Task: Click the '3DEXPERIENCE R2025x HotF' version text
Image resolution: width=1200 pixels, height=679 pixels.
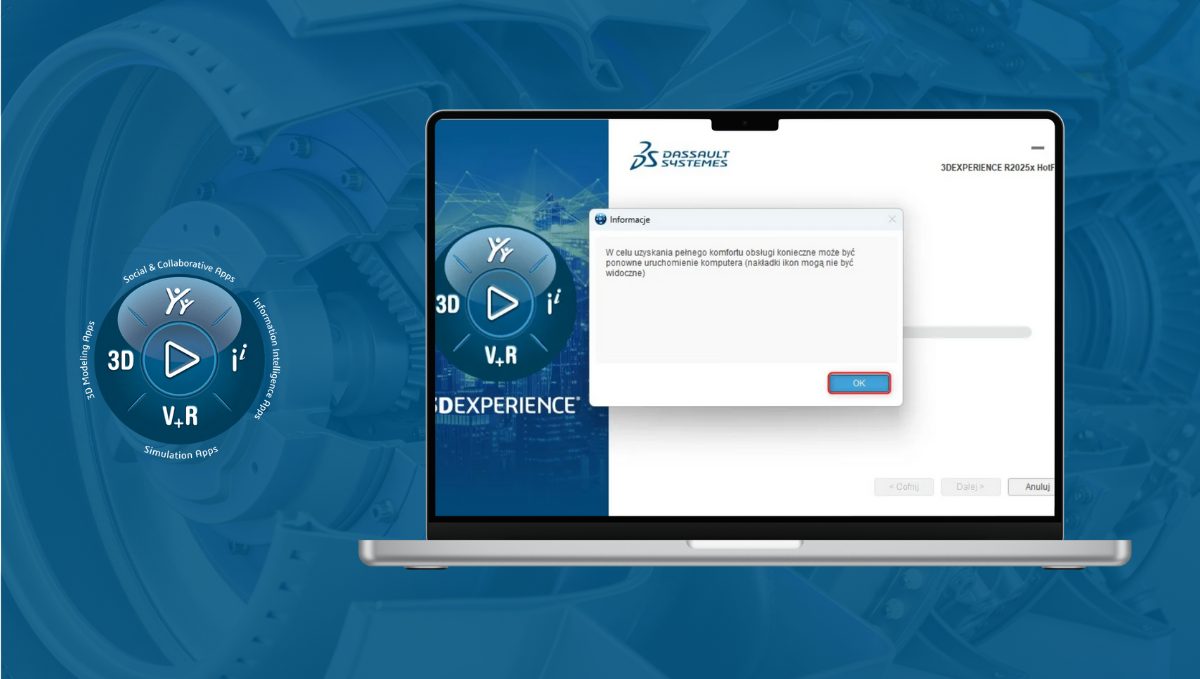Action: [x=997, y=168]
